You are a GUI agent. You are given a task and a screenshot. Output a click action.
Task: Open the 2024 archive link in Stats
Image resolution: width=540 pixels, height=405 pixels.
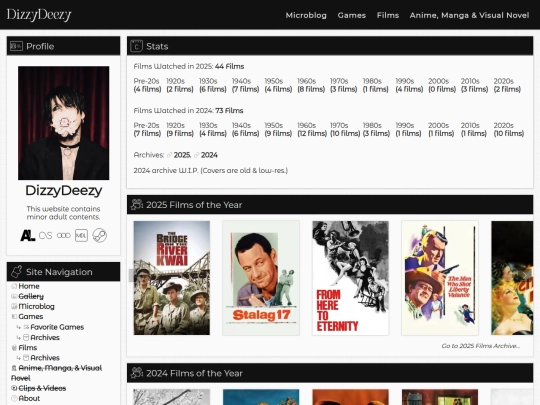point(209,155)
